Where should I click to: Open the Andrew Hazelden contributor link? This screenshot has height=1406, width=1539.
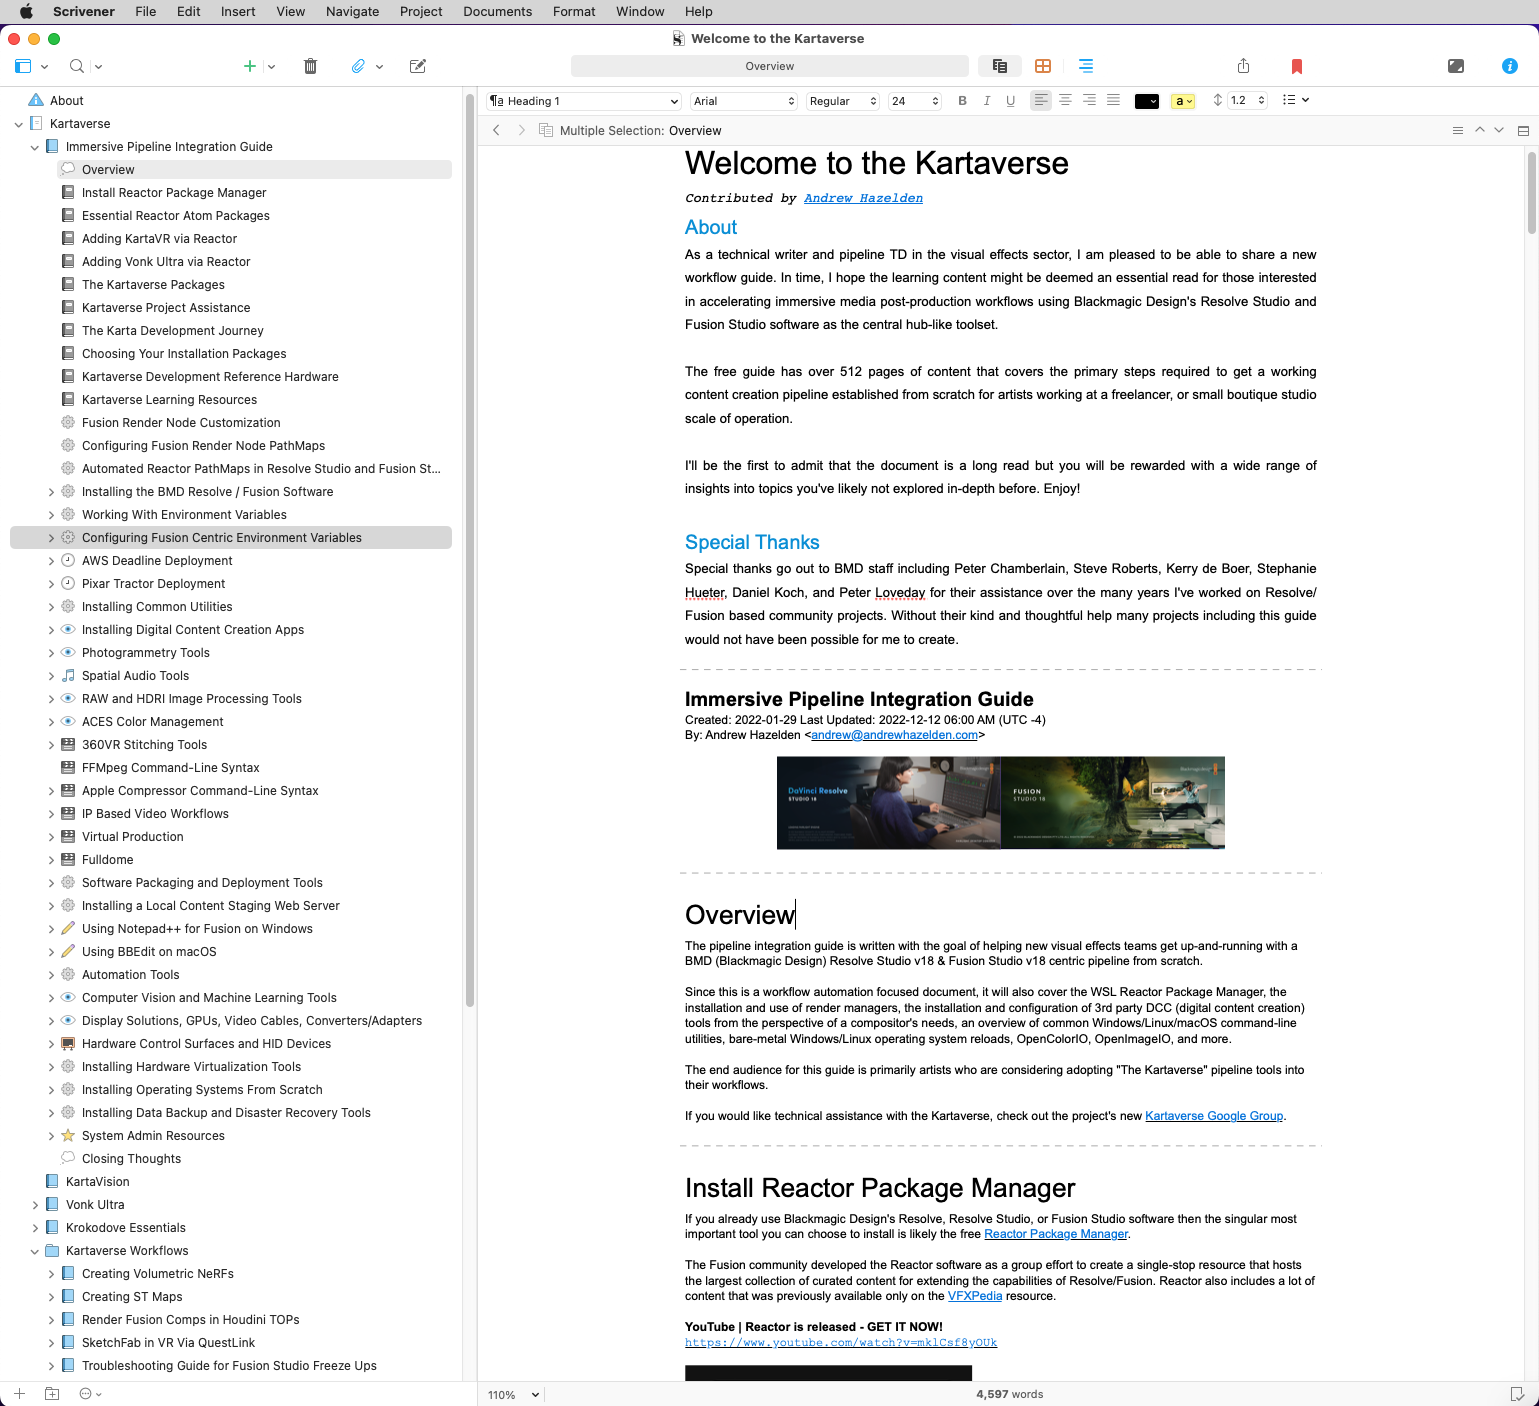click(863, 198)
